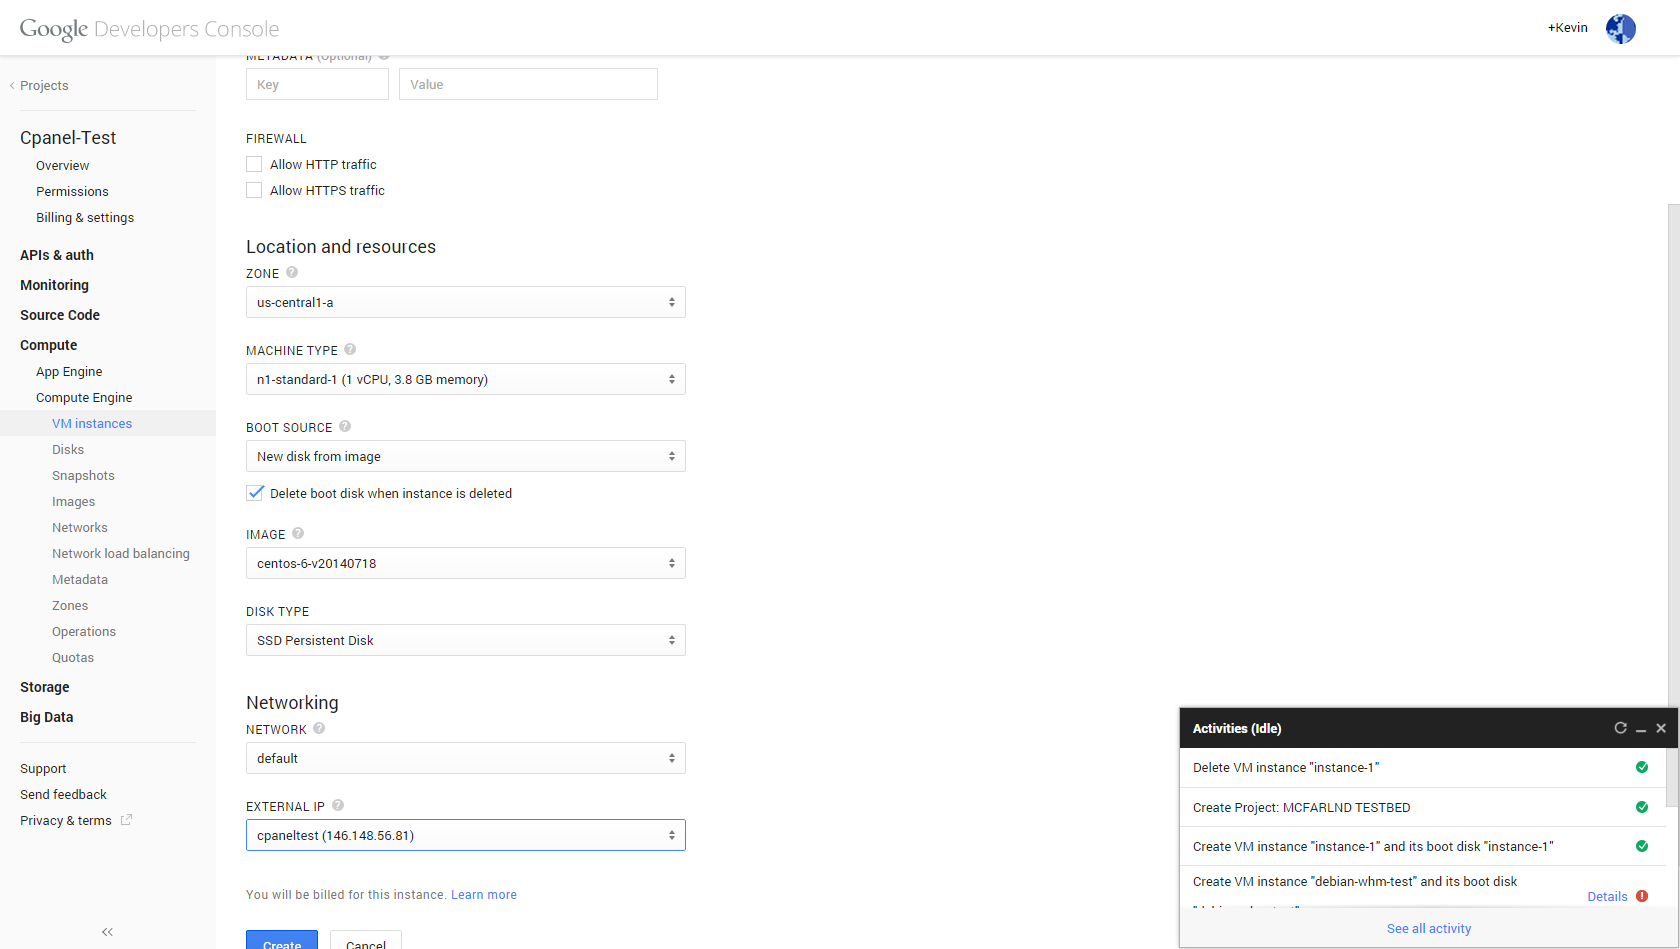Open the Disk Type dropdown
The image size is (1680, 949).
tap(465, 640)
